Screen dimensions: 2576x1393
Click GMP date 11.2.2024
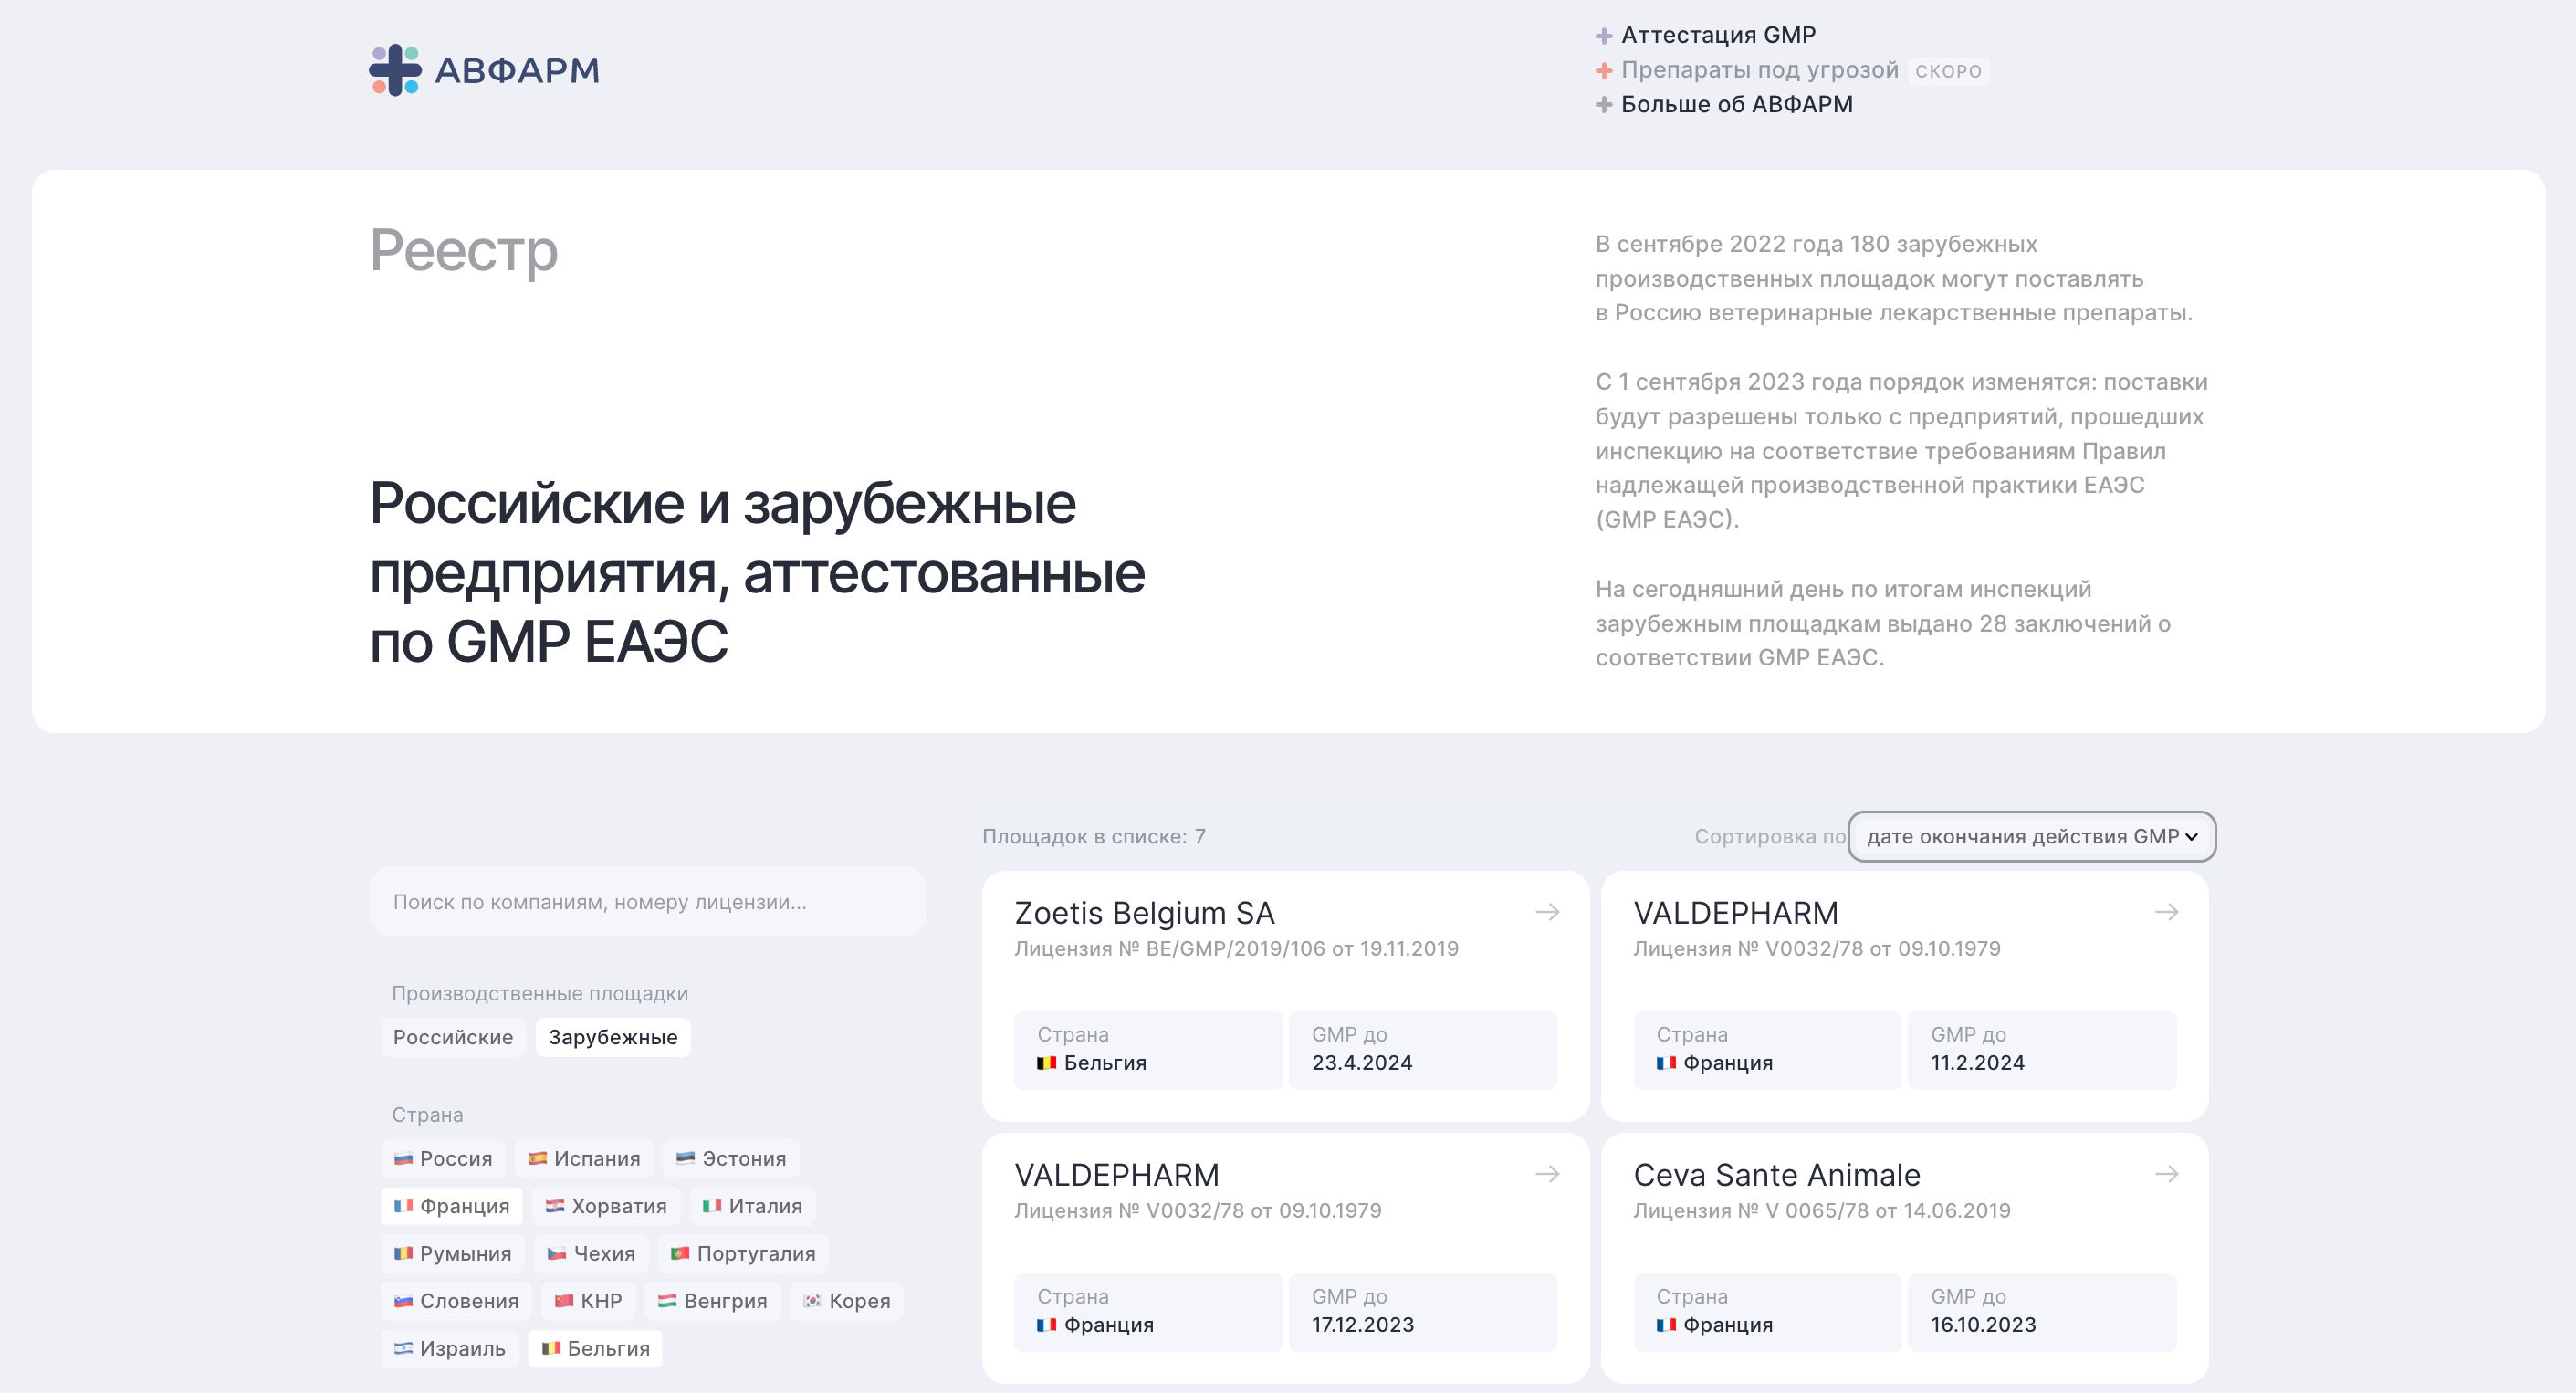tap(1977, 1063)
